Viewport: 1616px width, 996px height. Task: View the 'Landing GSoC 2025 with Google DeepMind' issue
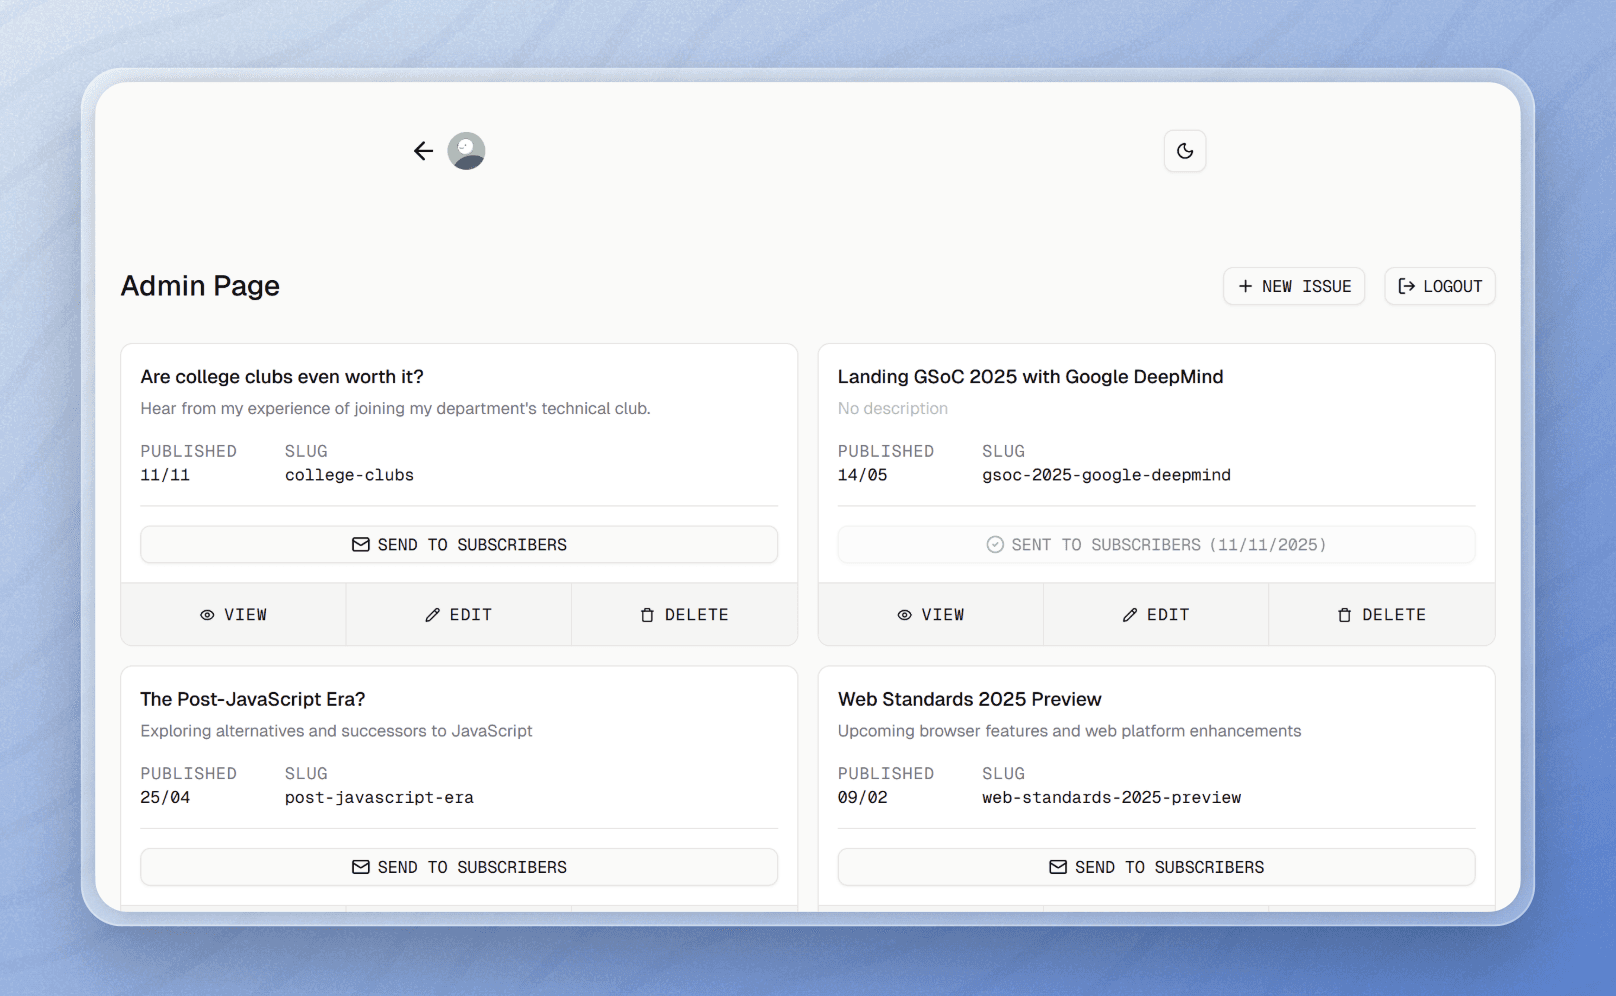pyautogui.click(x=930, y=614)
